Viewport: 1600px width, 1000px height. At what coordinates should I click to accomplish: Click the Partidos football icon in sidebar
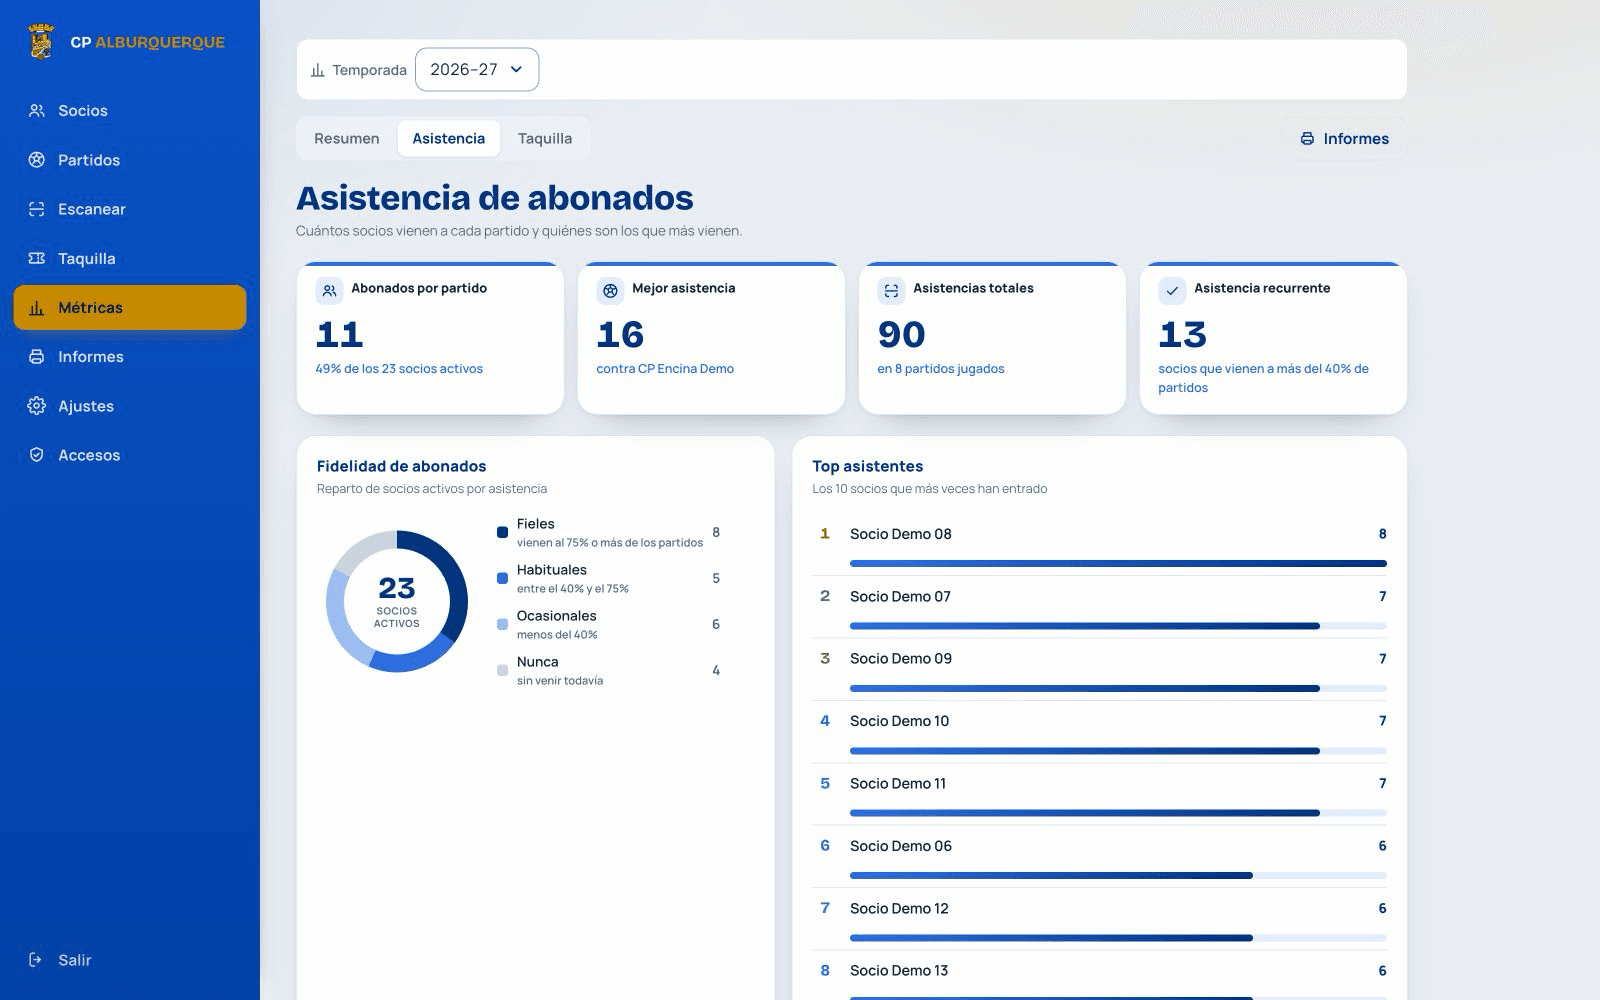click(37, 160)
